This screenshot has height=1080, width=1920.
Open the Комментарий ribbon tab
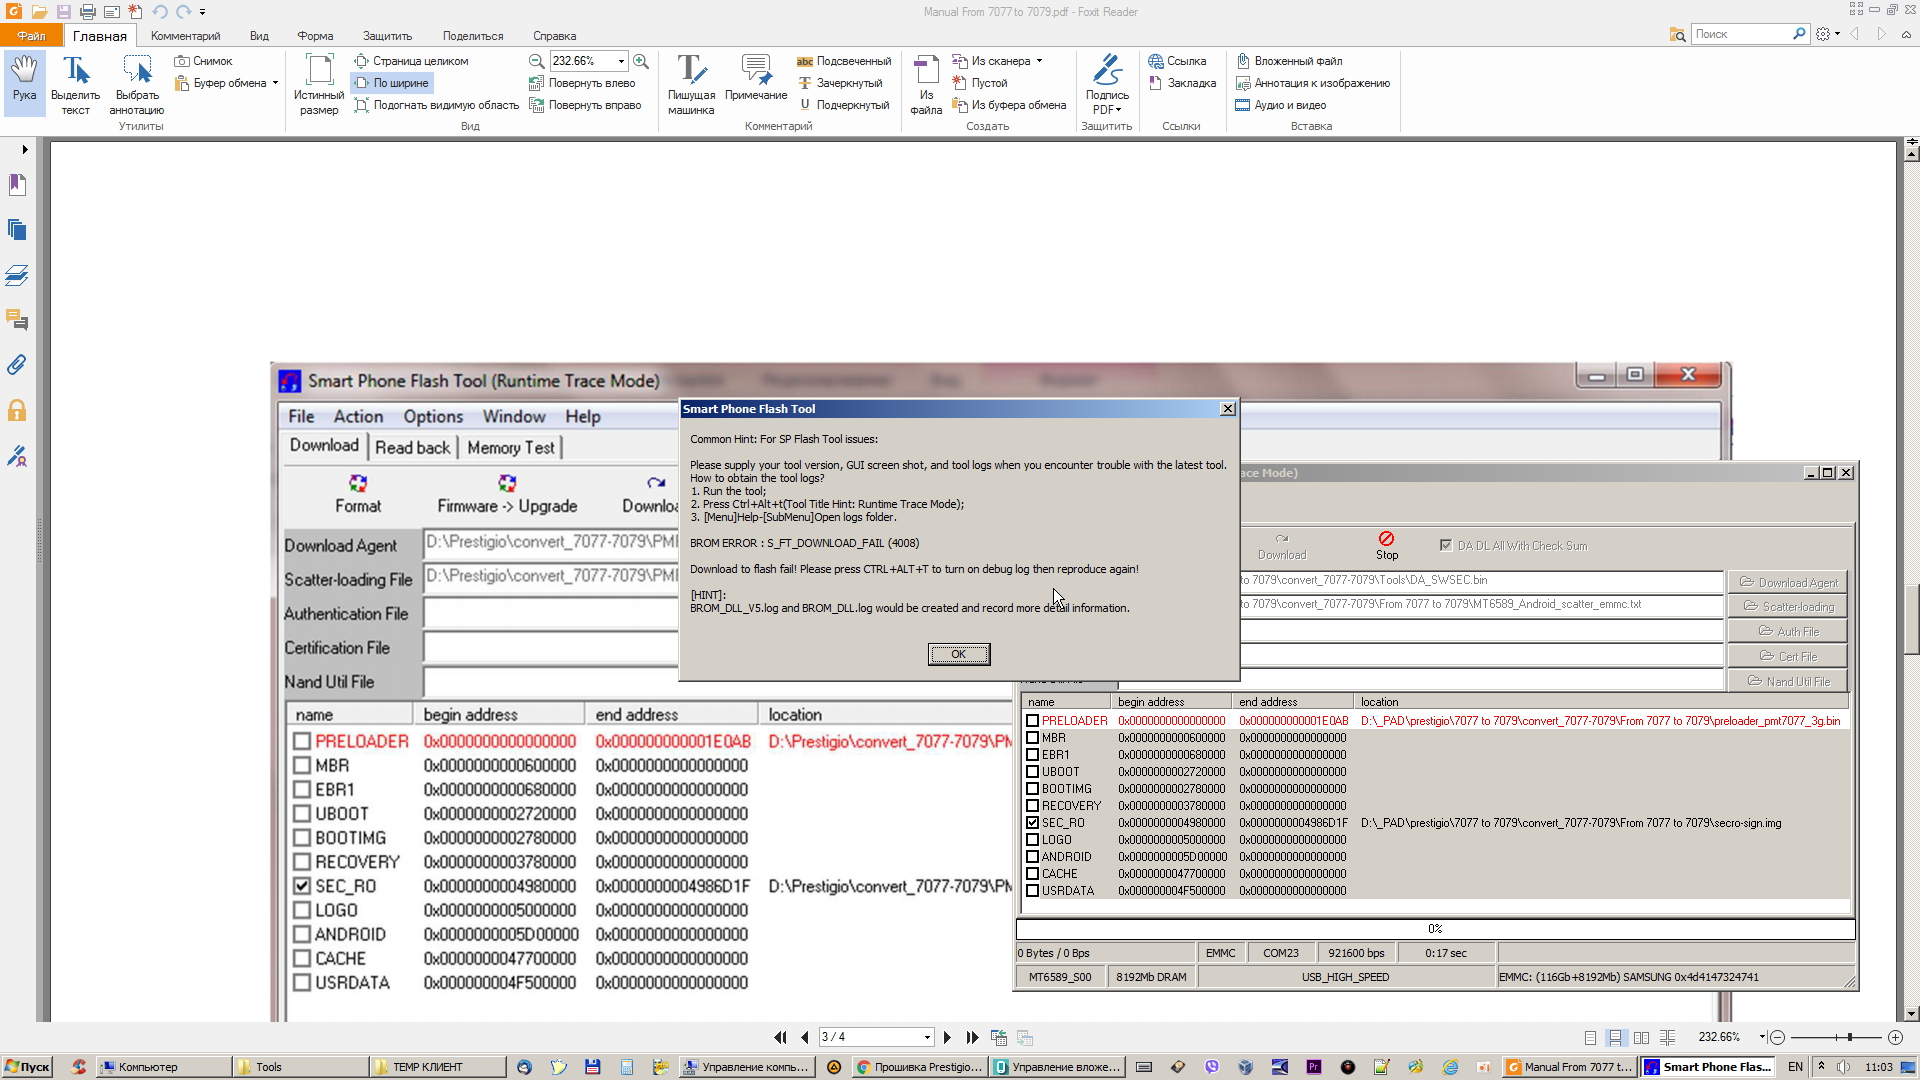click(185, 36)
